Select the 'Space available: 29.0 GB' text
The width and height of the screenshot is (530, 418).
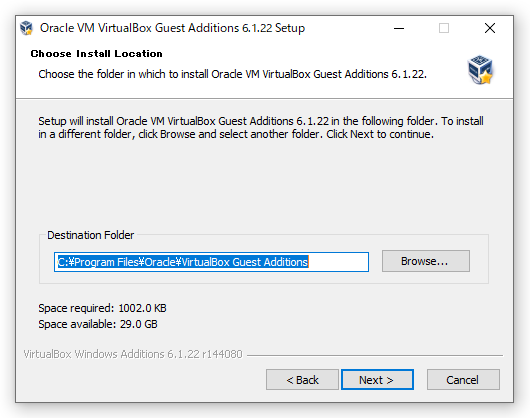98,324
